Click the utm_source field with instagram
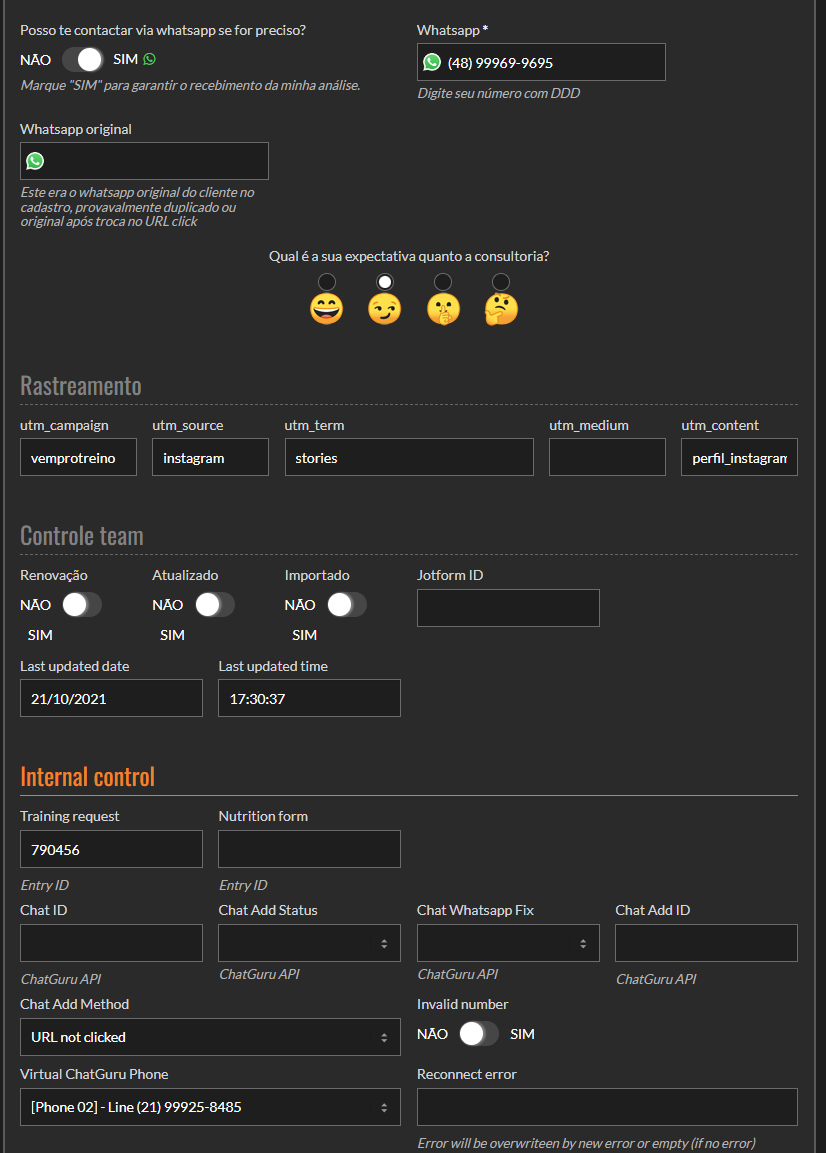The image size is (826, 1153). (x=210, y=457)
